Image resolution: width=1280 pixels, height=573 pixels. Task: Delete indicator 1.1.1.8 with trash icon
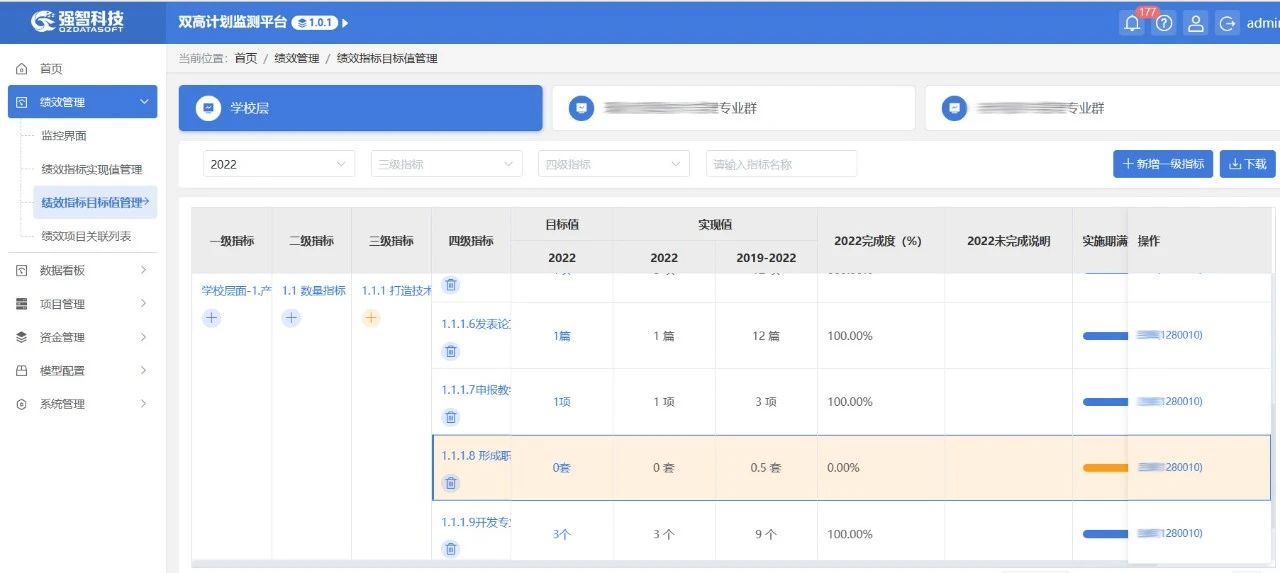(x=451, y=483)
